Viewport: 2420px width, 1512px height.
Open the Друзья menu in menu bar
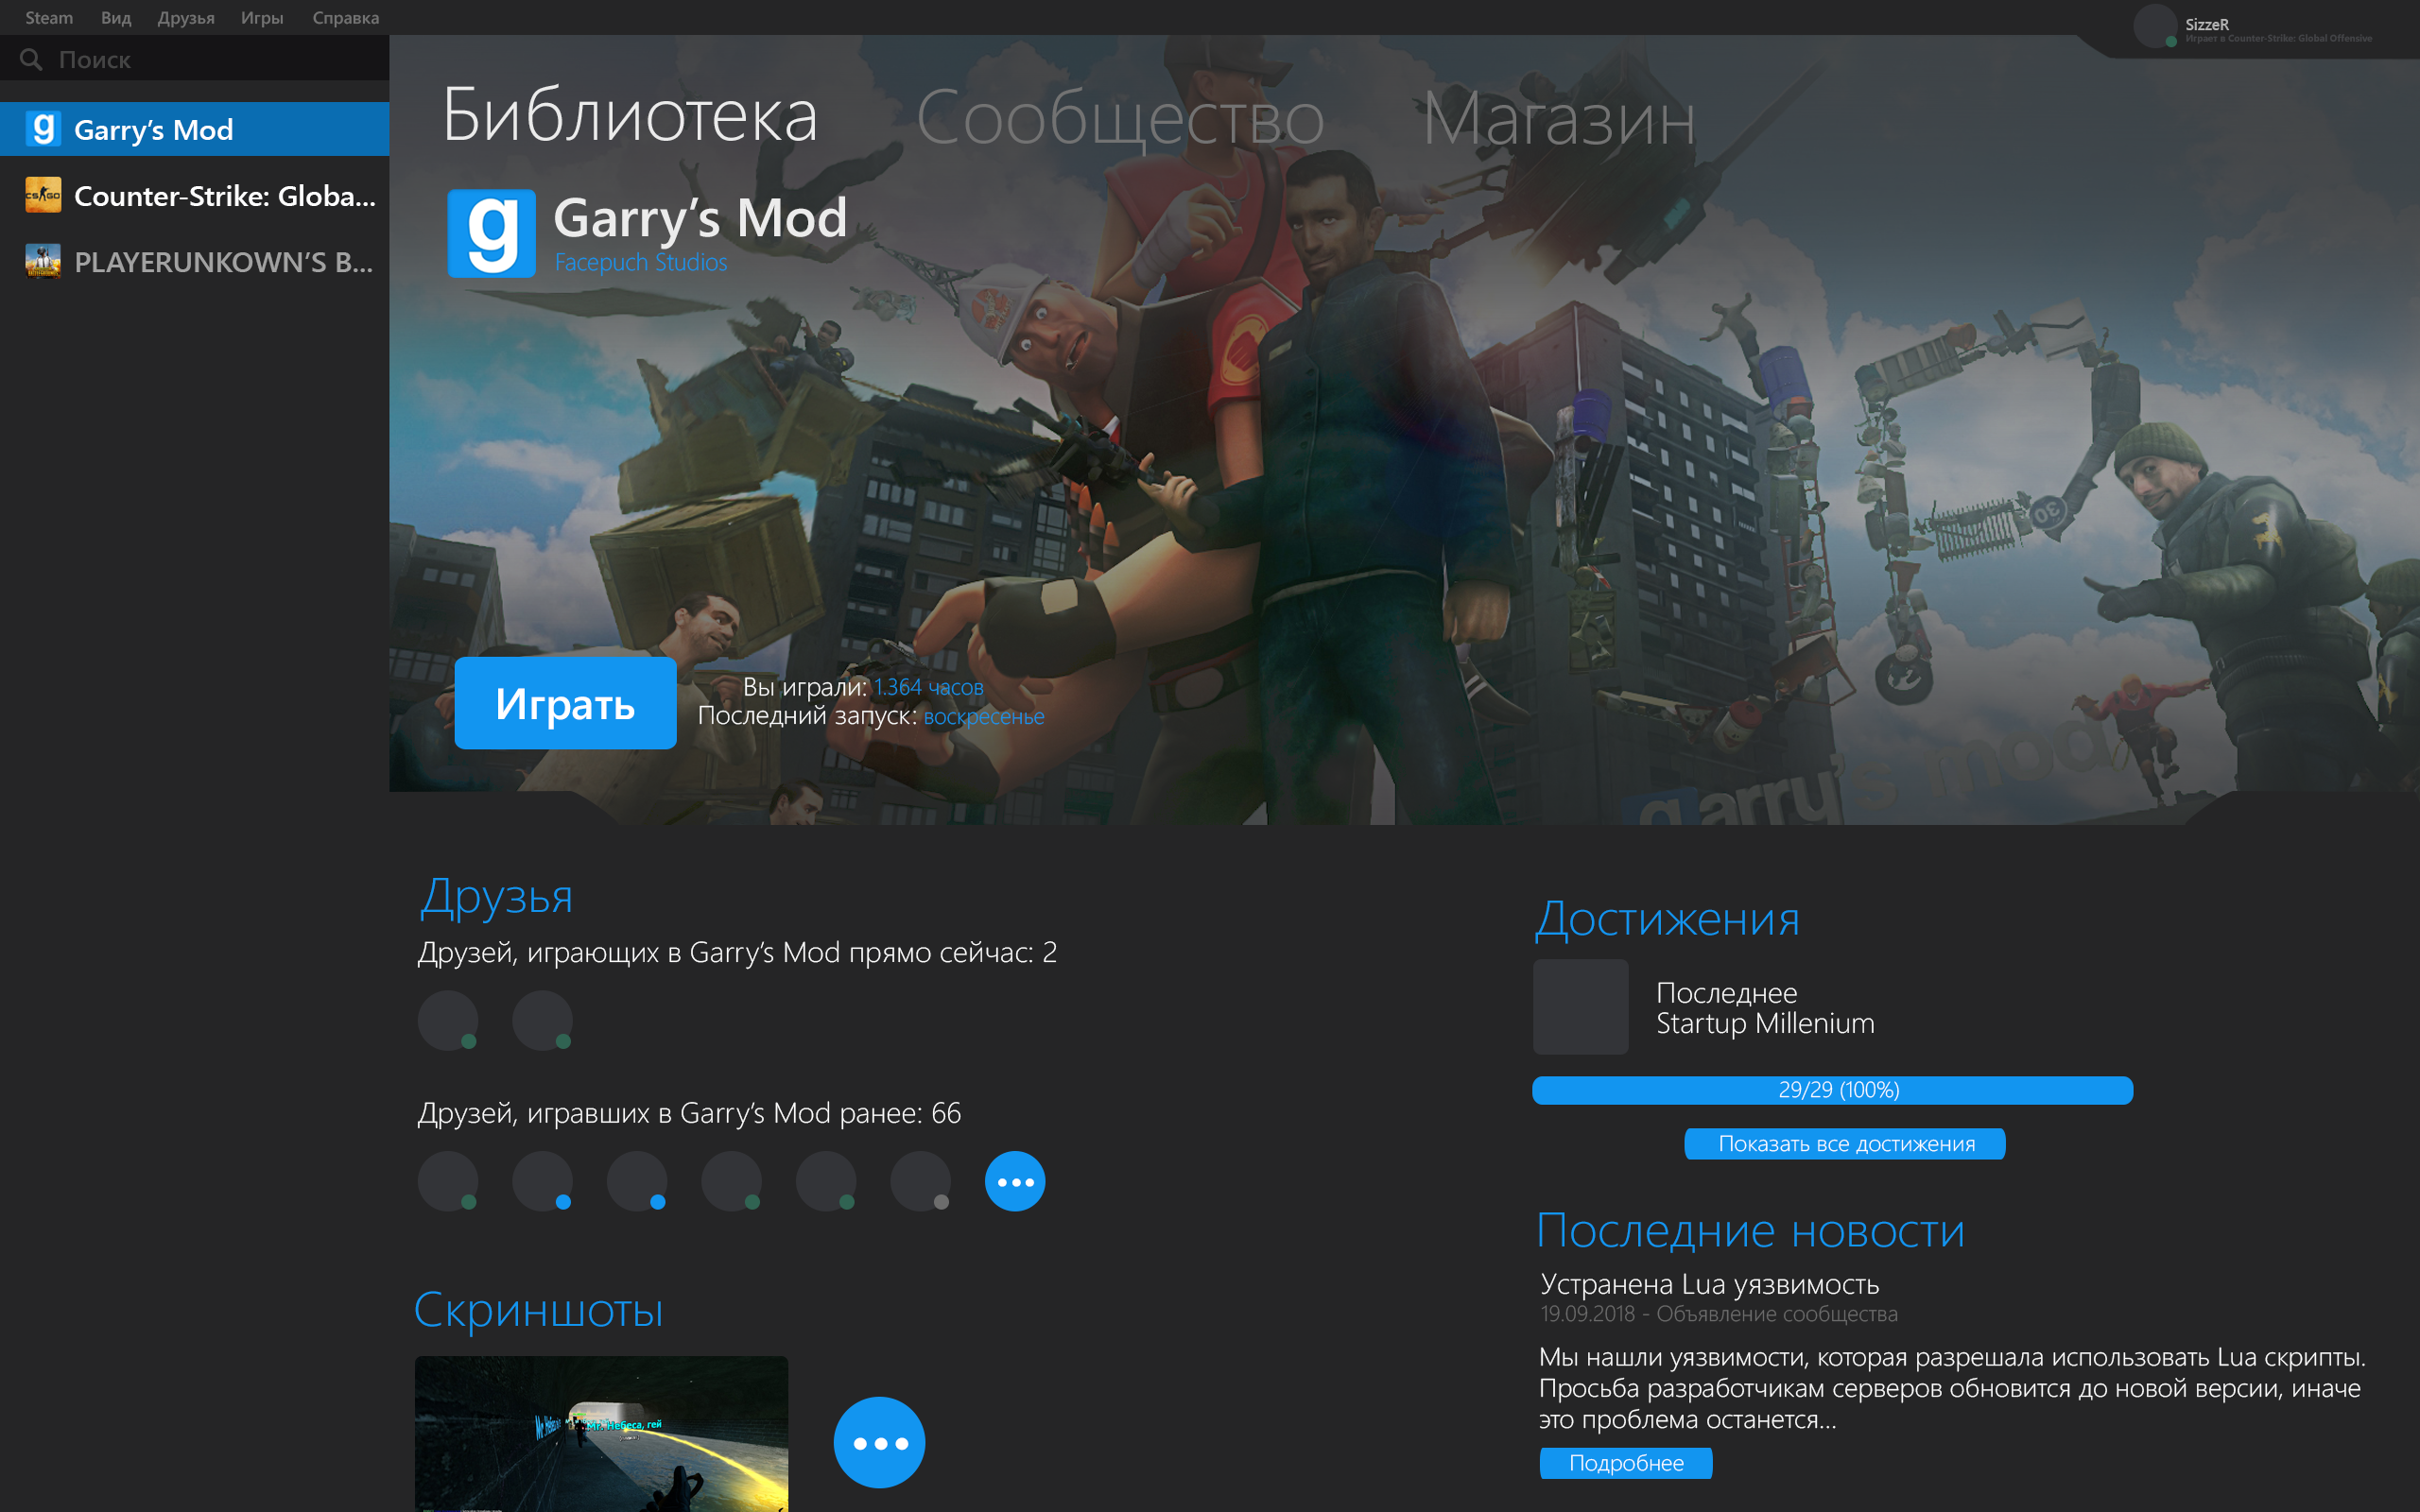coord(186,18)
